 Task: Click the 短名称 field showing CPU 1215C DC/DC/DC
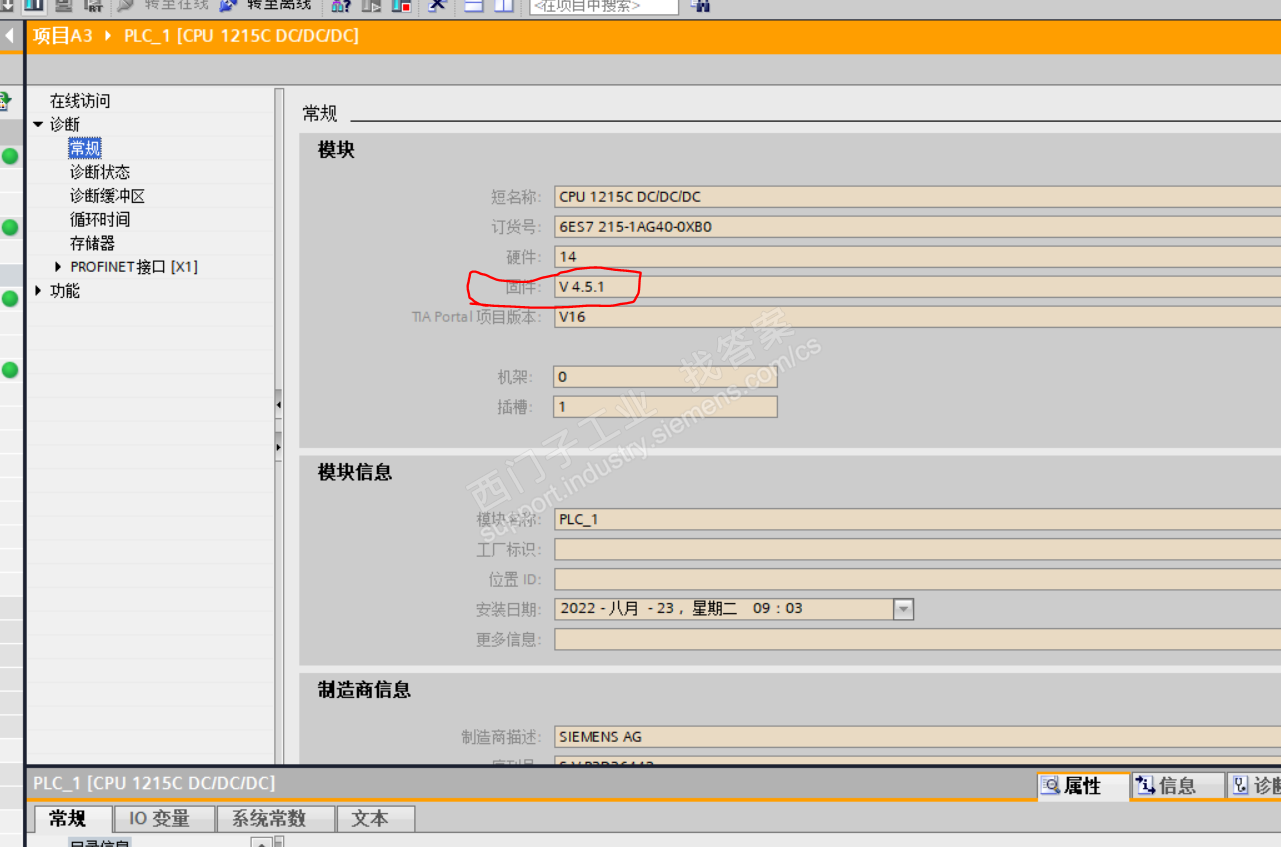pyautogui.click(x=917, y=197)
